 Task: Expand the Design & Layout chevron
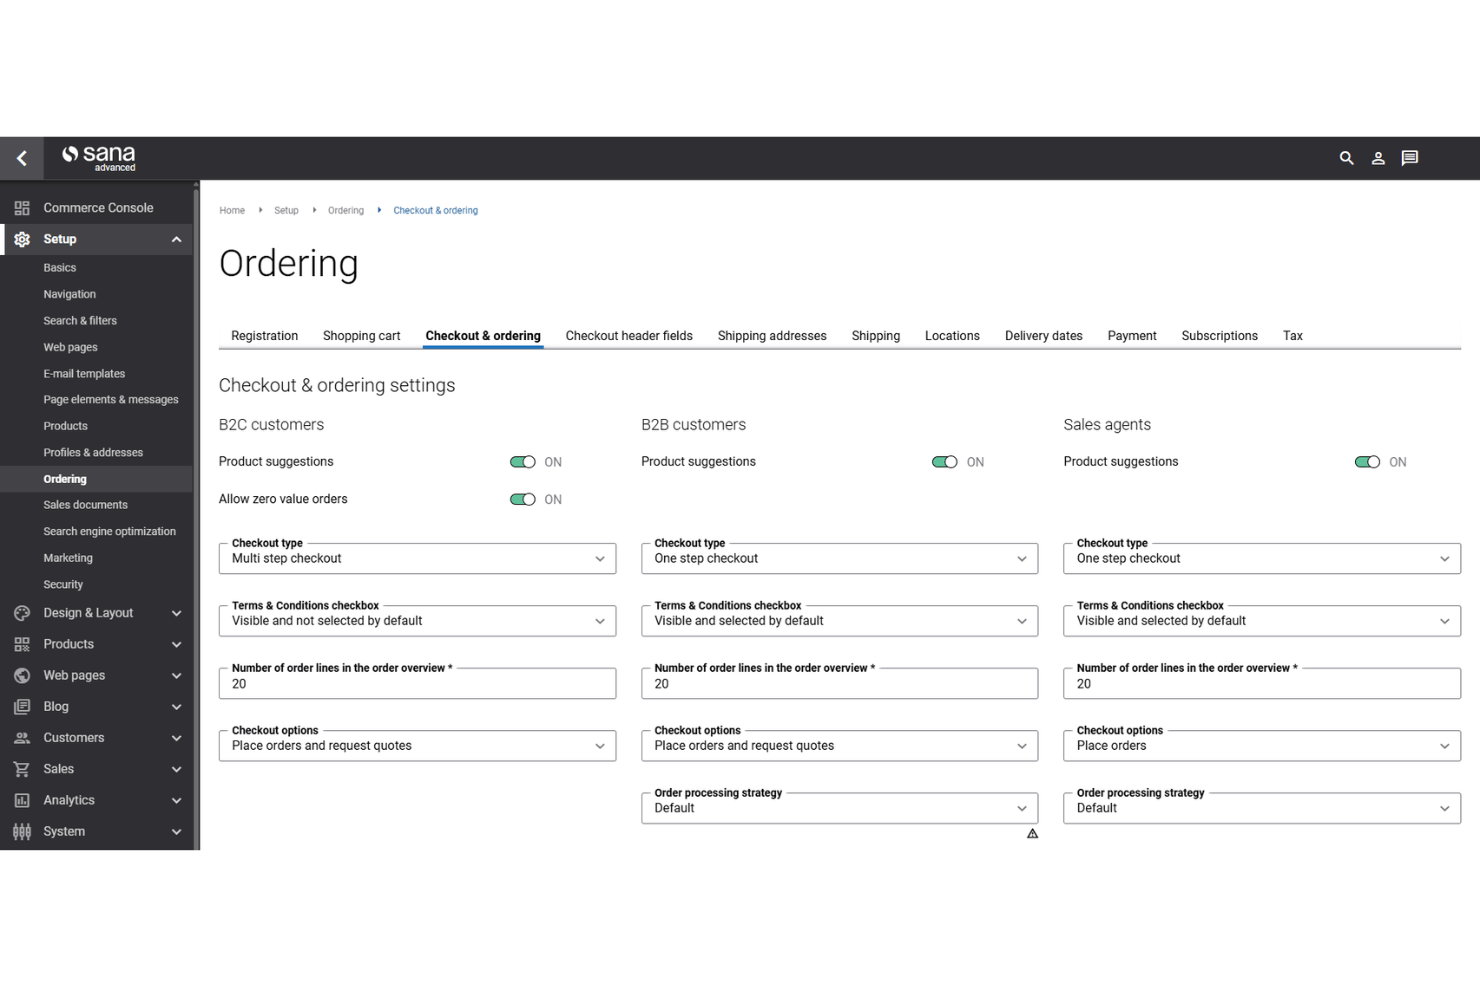(176, 613)
